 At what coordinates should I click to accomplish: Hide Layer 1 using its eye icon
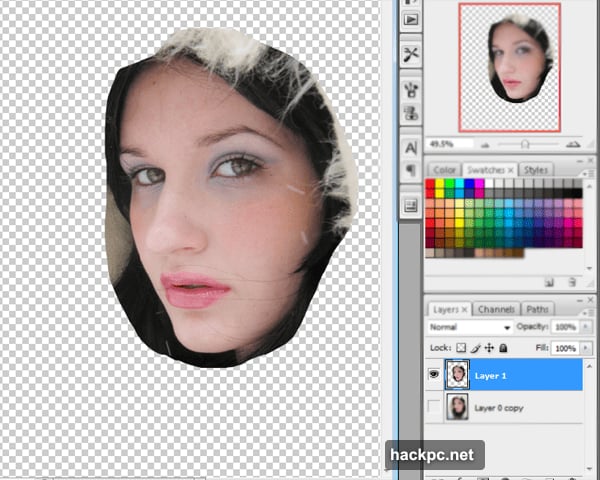coord(434,374)
